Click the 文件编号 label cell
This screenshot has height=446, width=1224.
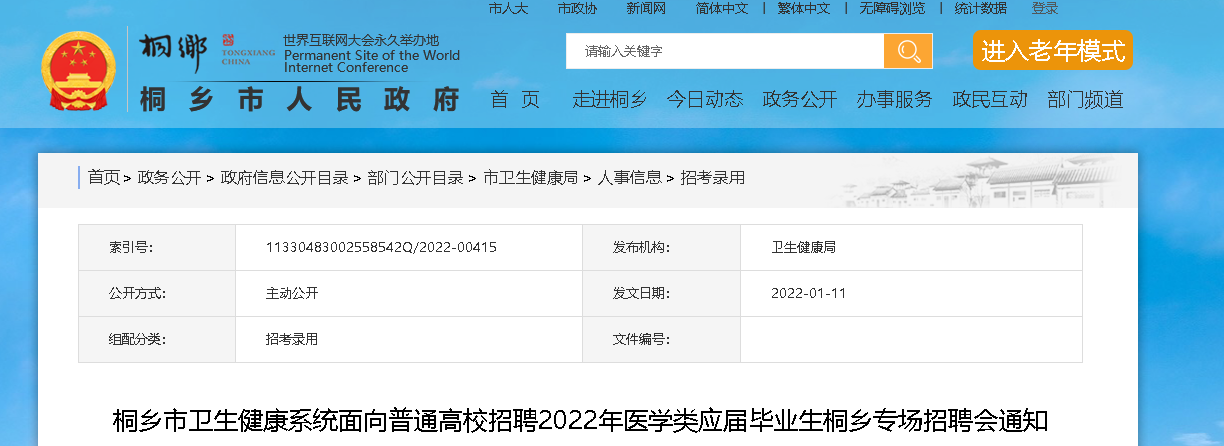point(661,339)
